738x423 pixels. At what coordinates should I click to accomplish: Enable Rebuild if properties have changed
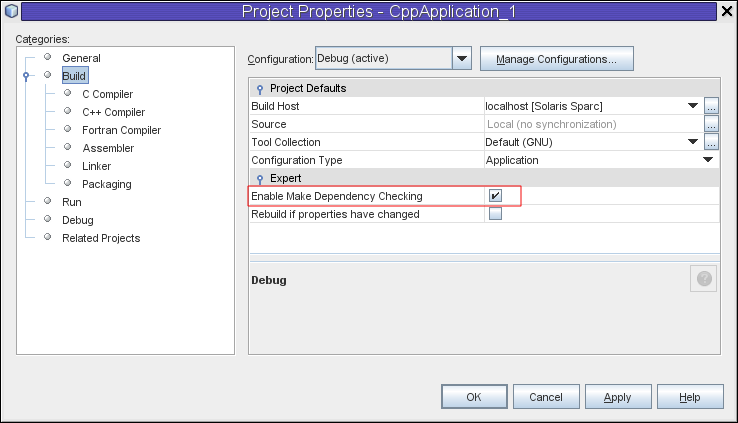pyautogui.click(x=495, y=214)
